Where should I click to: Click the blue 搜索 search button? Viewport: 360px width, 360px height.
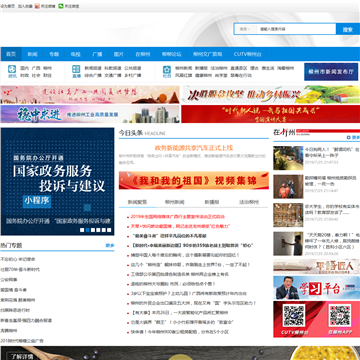pyautogui.click(x=348, y=29)
